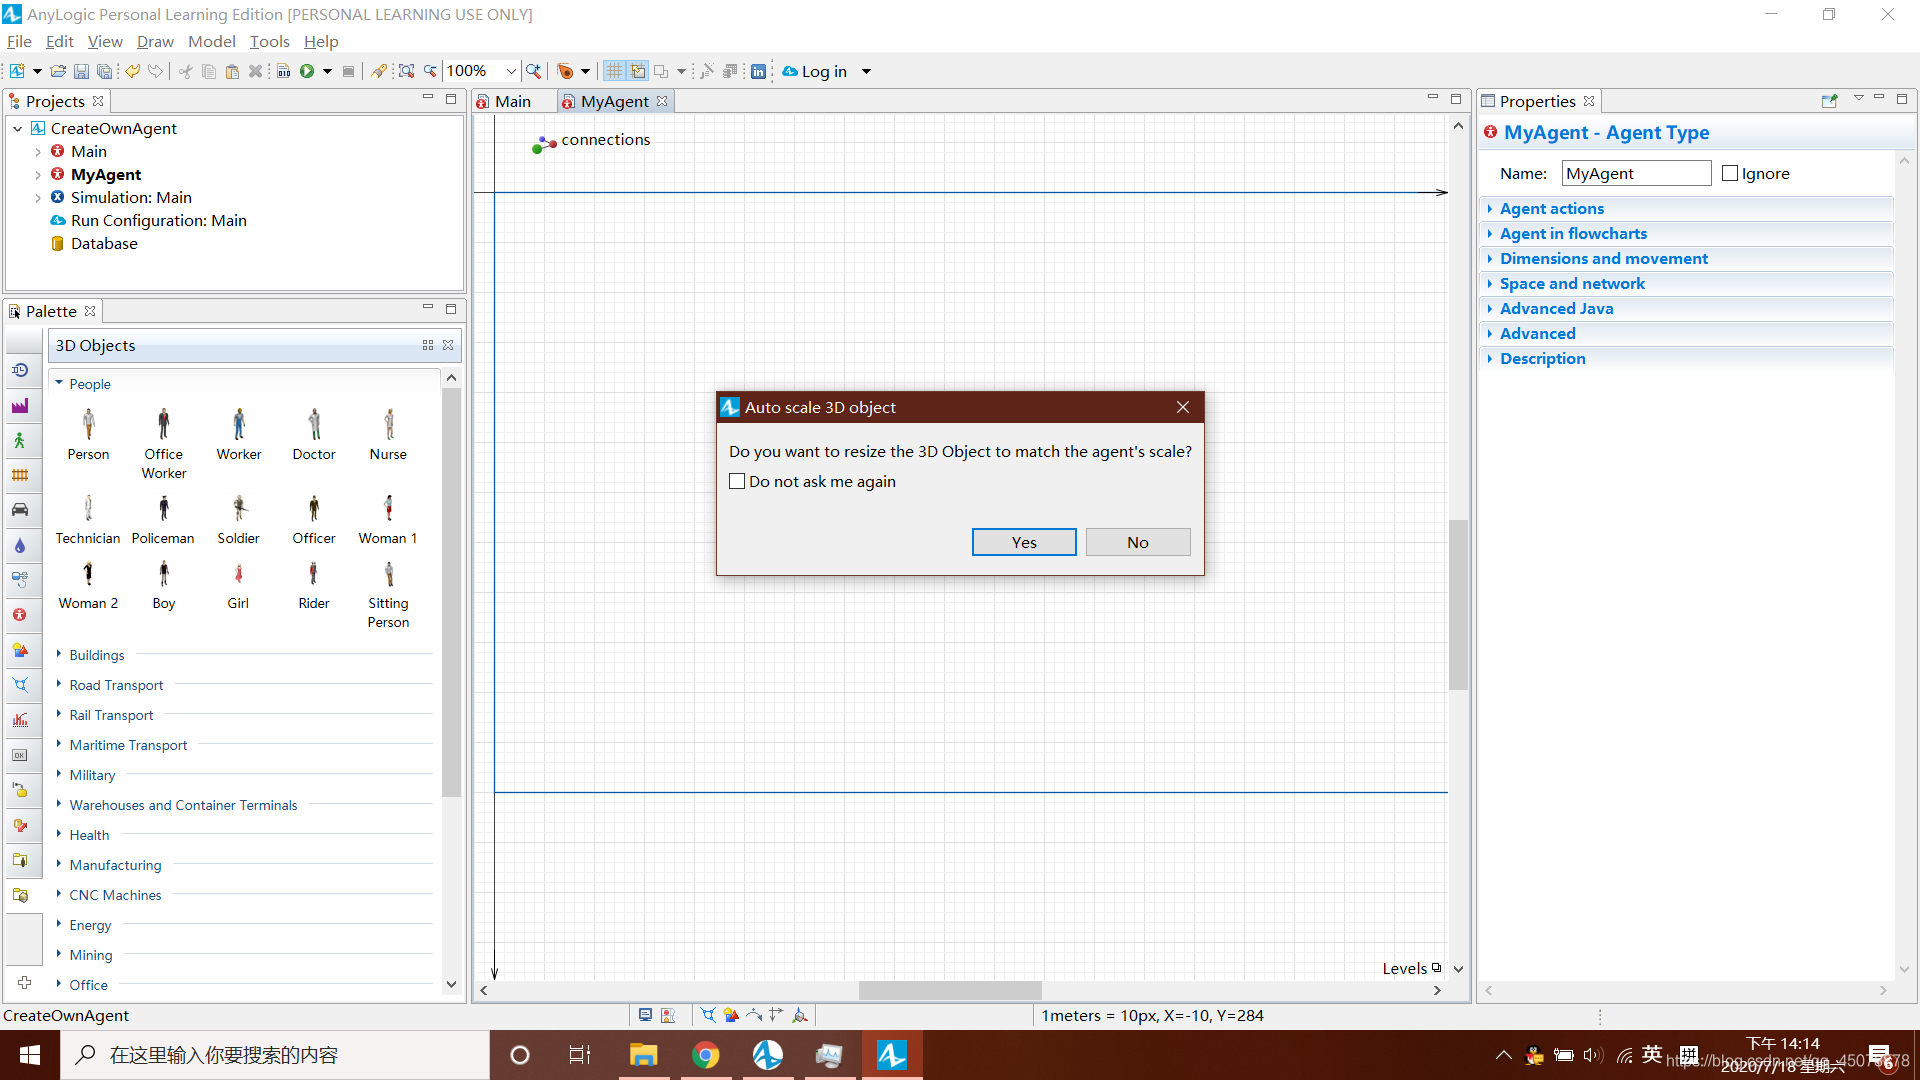Open the Model menu
Image resolution: width=1920 pixels, height=1080 pixels.
tap(211, 41)
